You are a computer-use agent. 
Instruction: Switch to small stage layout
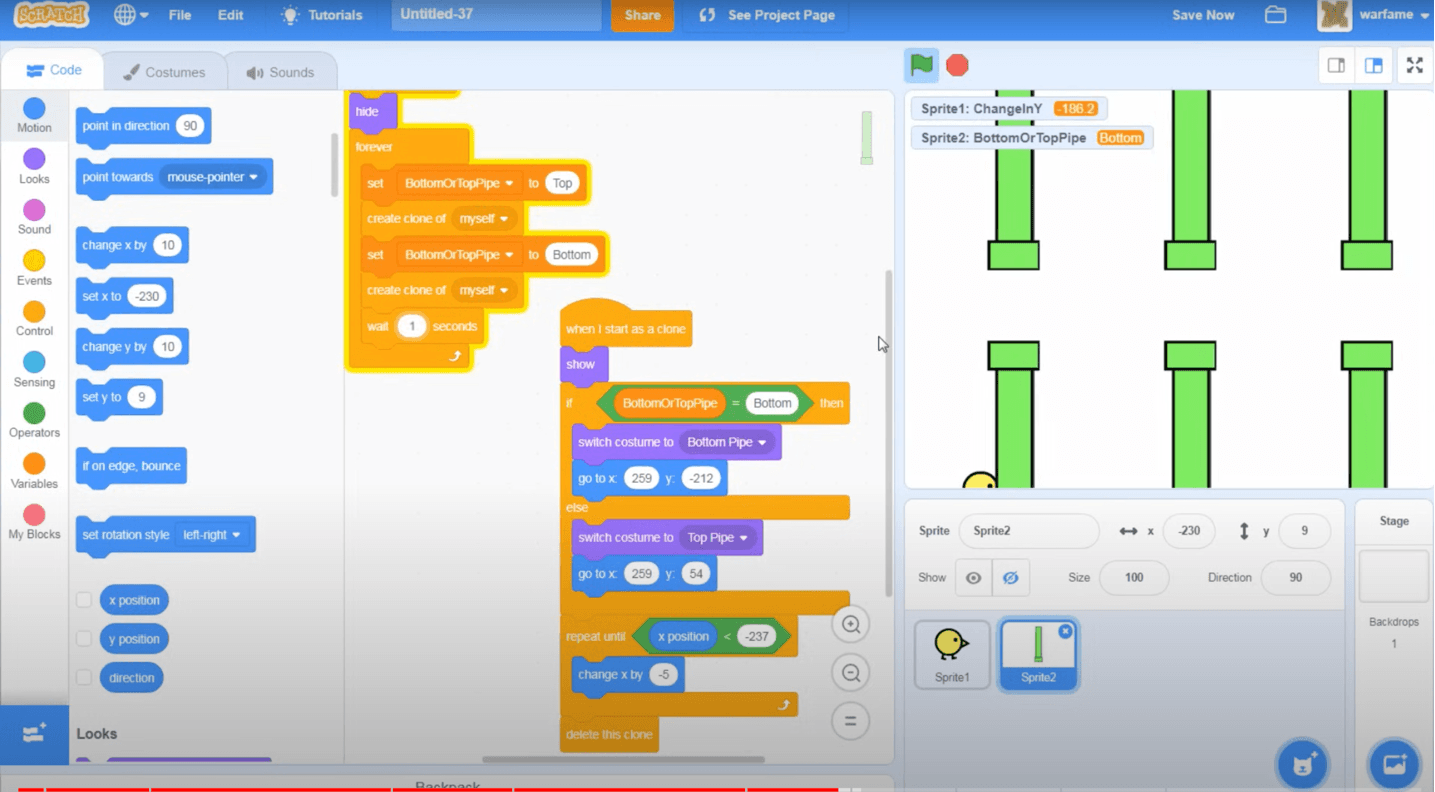click(1336, 65)
